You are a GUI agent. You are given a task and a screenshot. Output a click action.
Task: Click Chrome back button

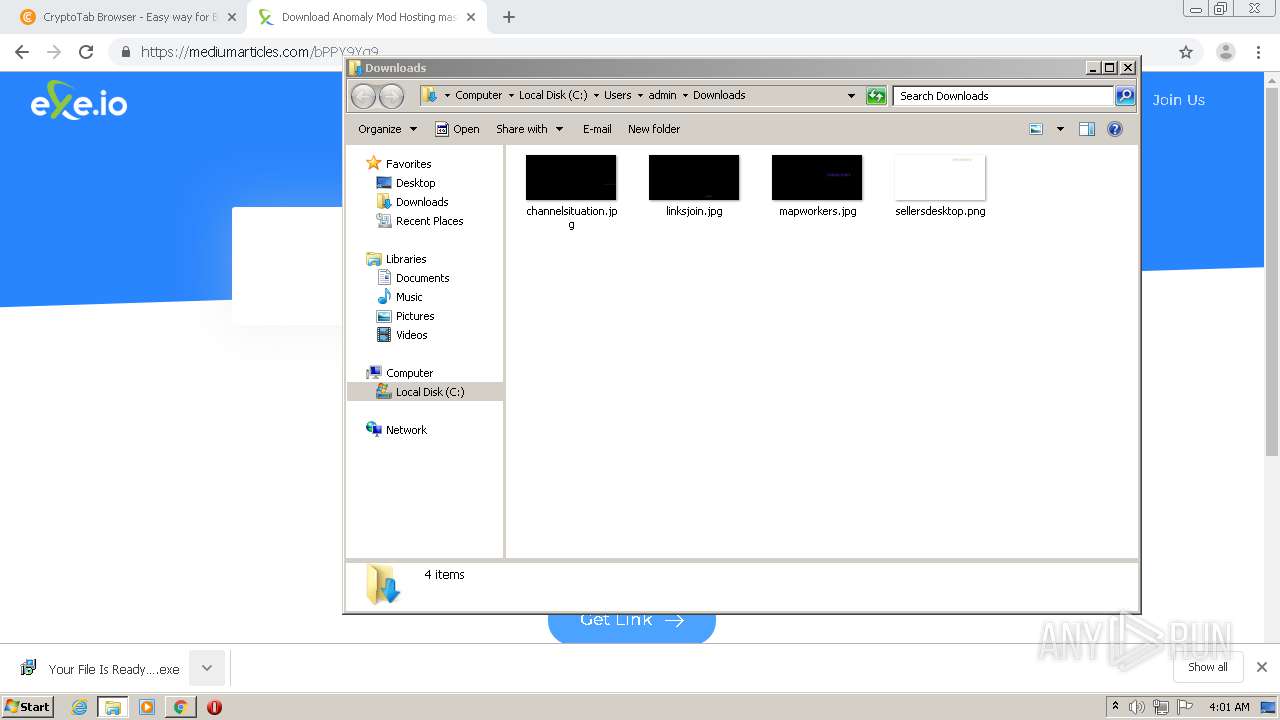click(x=22, y=52)
